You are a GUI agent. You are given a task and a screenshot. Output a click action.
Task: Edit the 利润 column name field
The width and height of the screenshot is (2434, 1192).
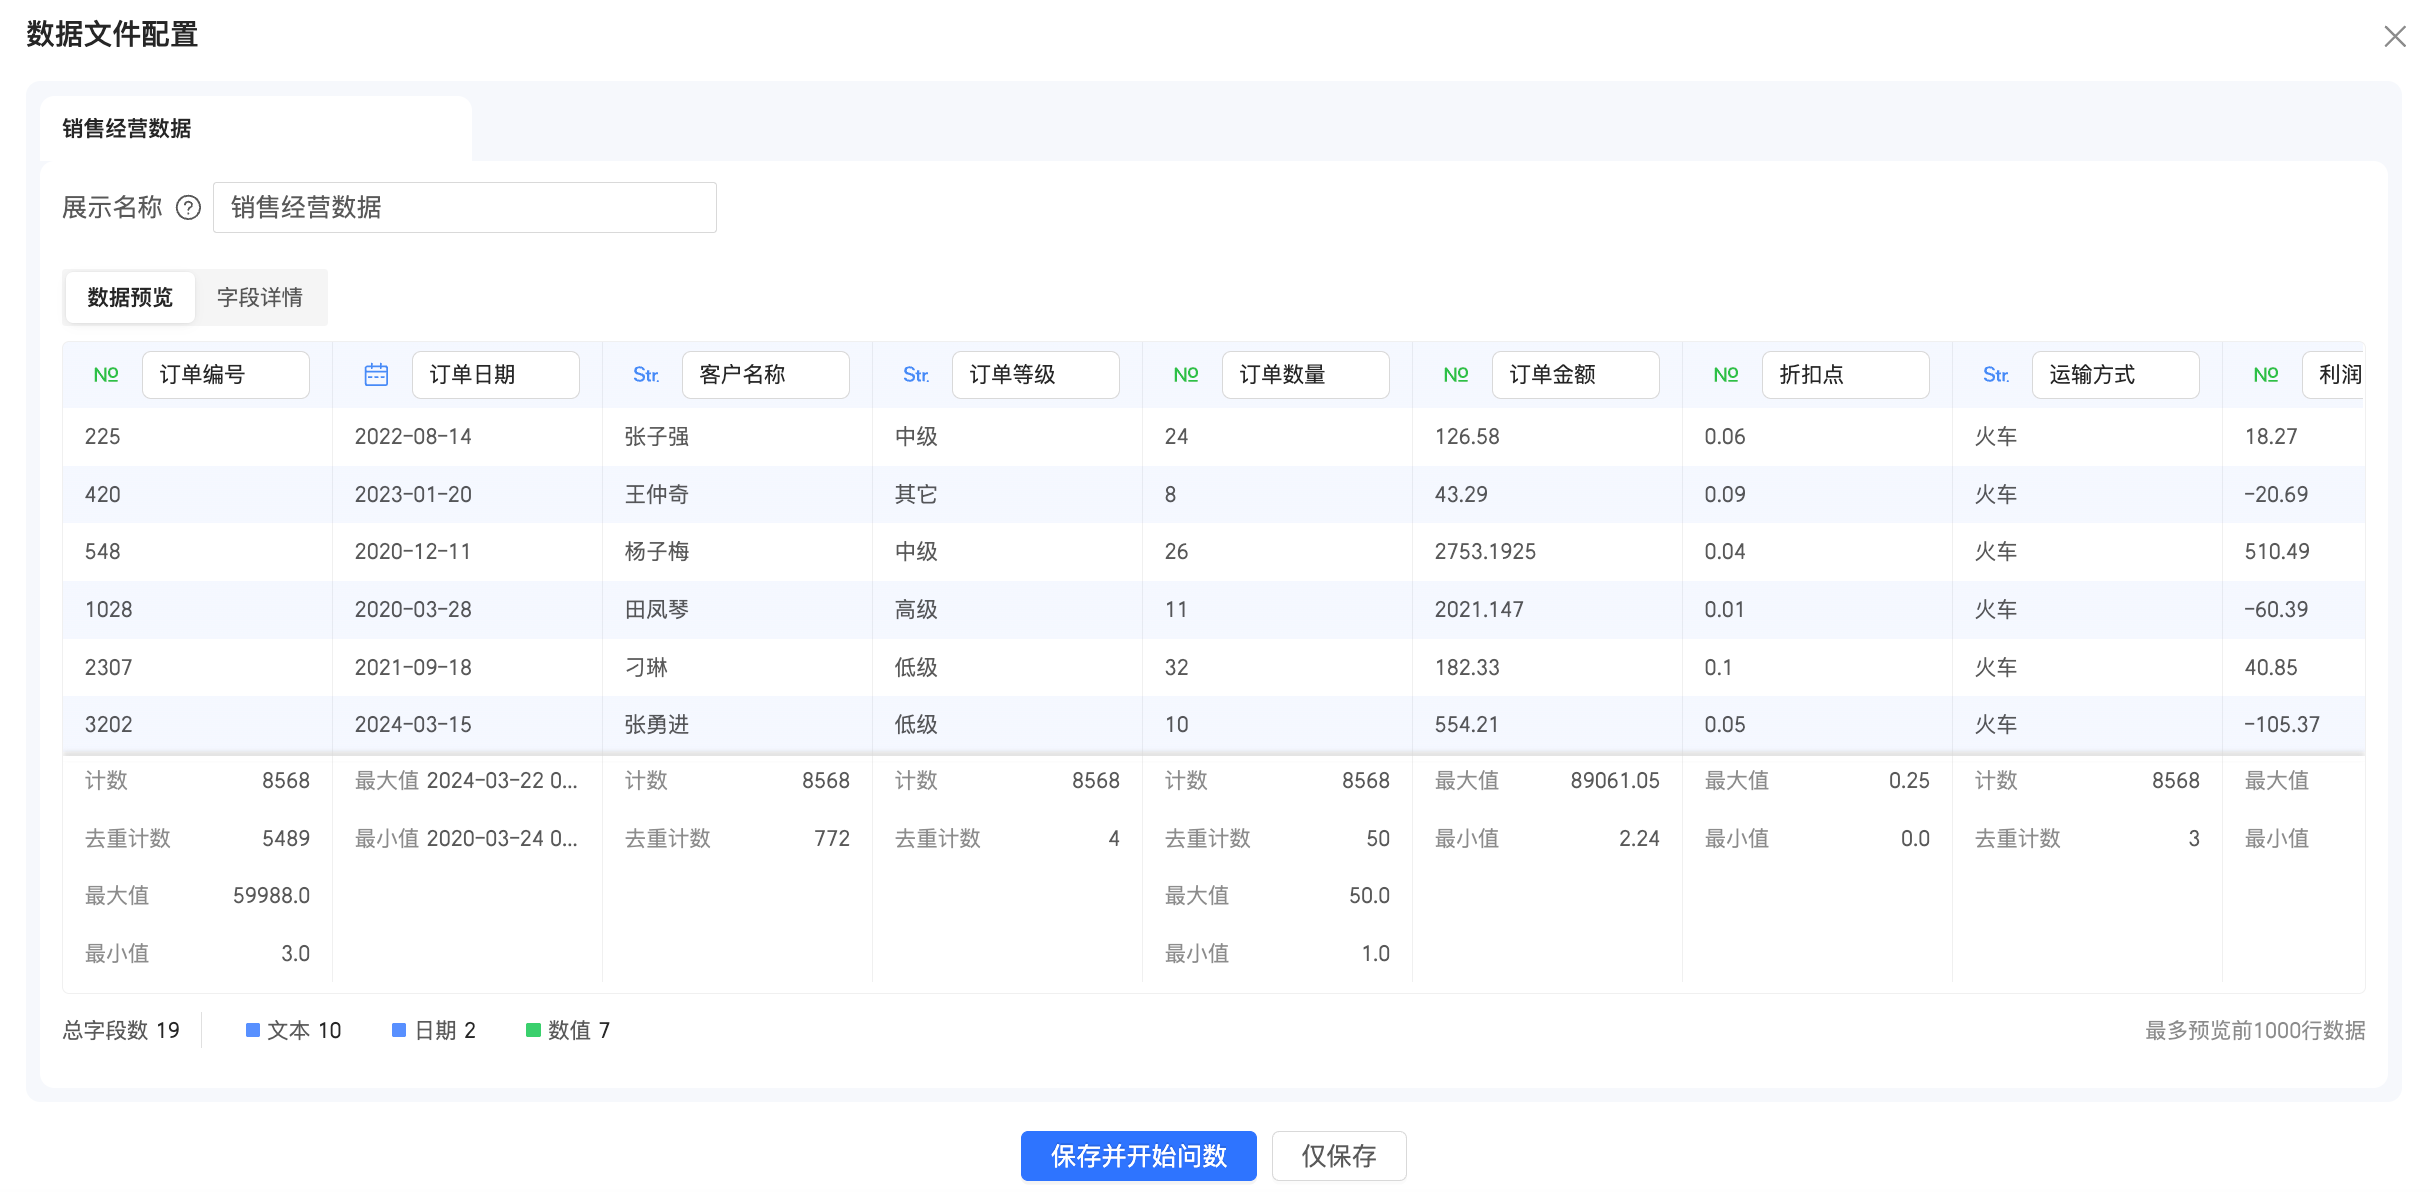tap(2334, 375)
